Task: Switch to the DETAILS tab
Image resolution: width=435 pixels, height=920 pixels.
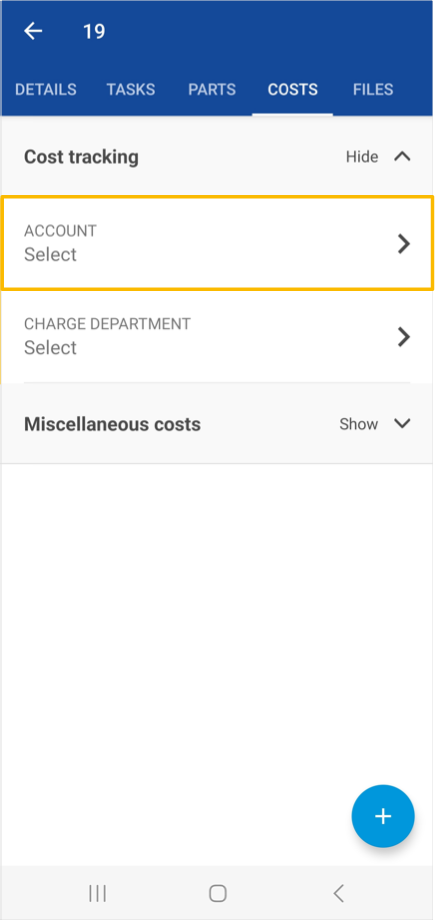Action: [x=46, y=90]
